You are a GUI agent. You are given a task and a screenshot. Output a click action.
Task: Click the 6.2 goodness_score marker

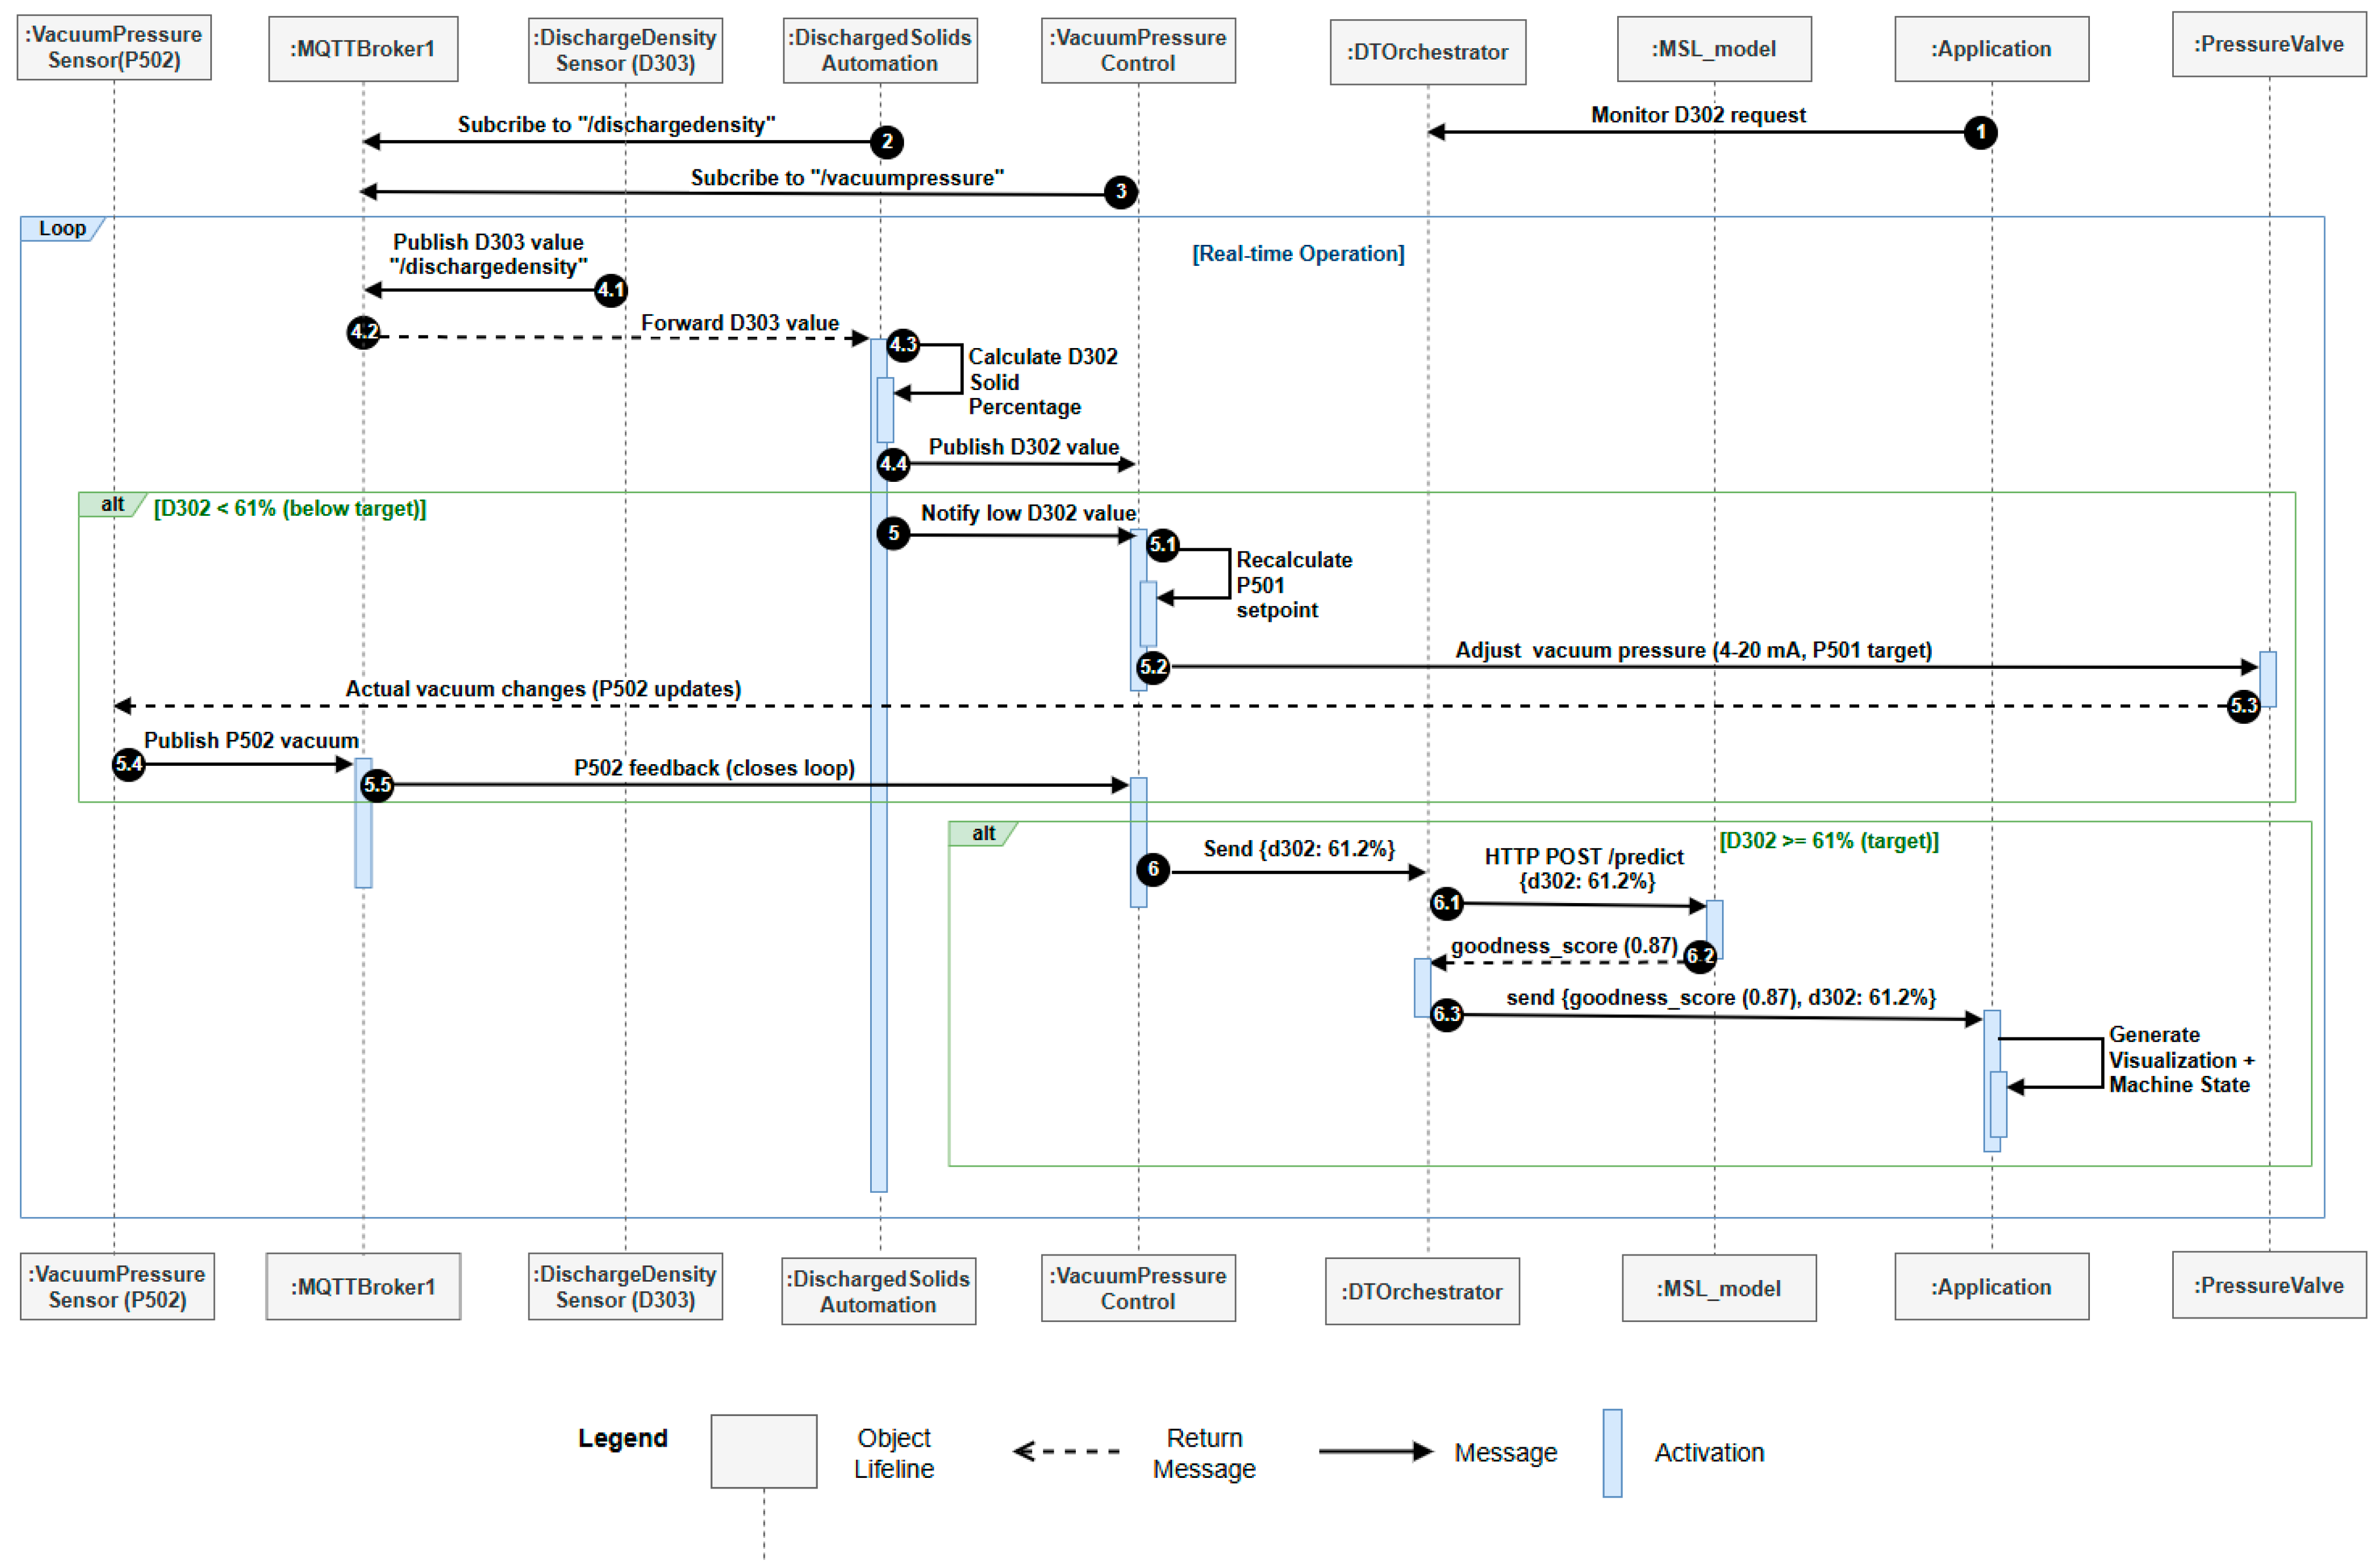tap(1699, 957)
